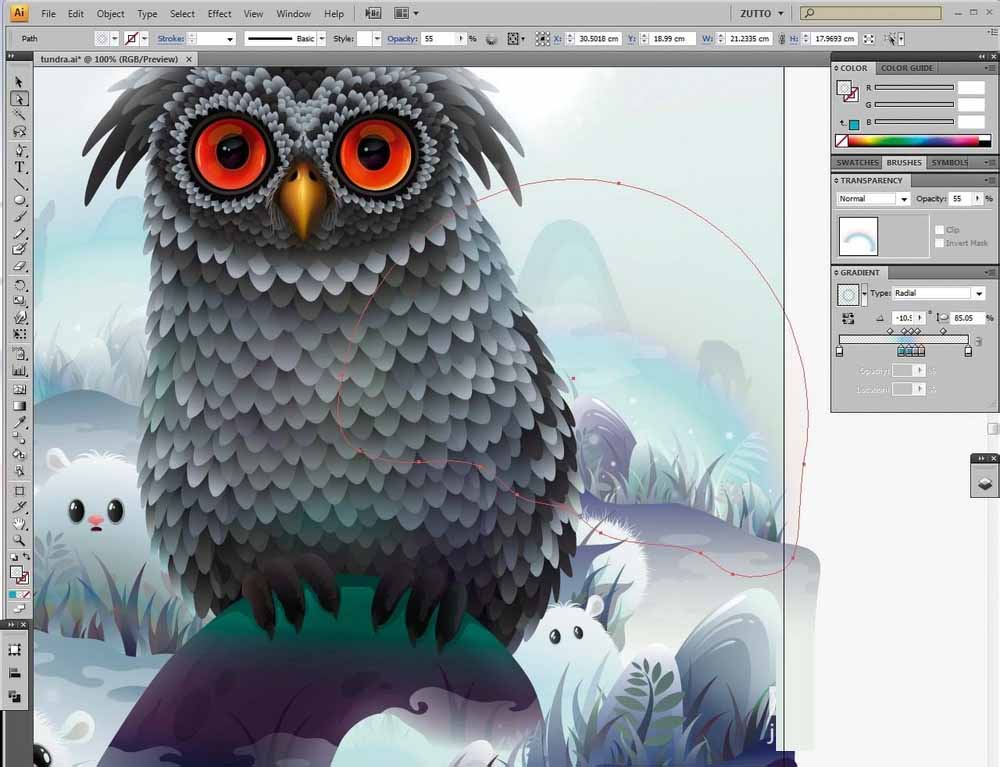1000x767 pixels.
Task: Select the Scale tool
Action: [x=19, y=301]
